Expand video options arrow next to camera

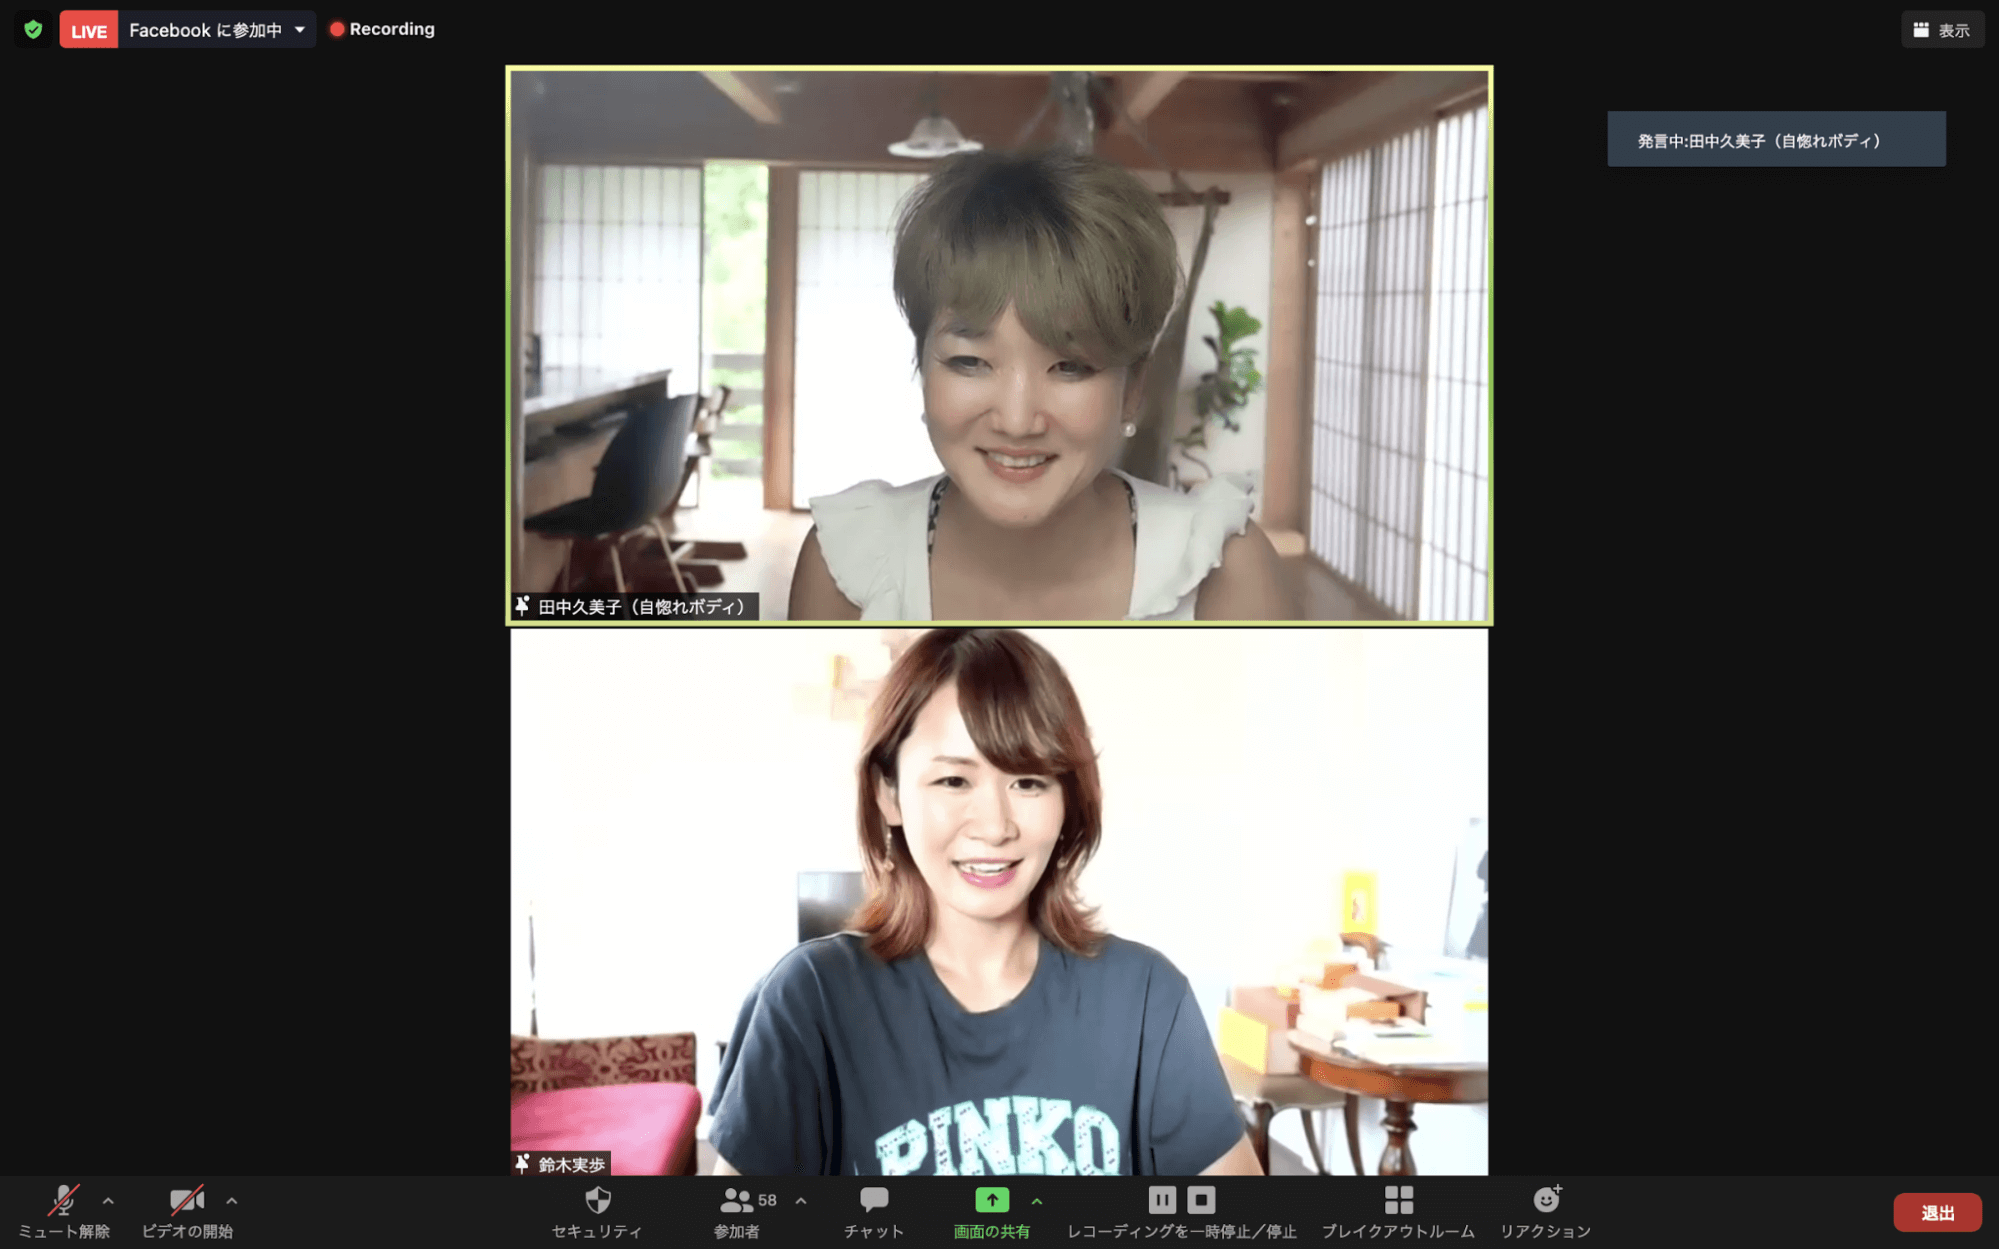pos(232,1201)
